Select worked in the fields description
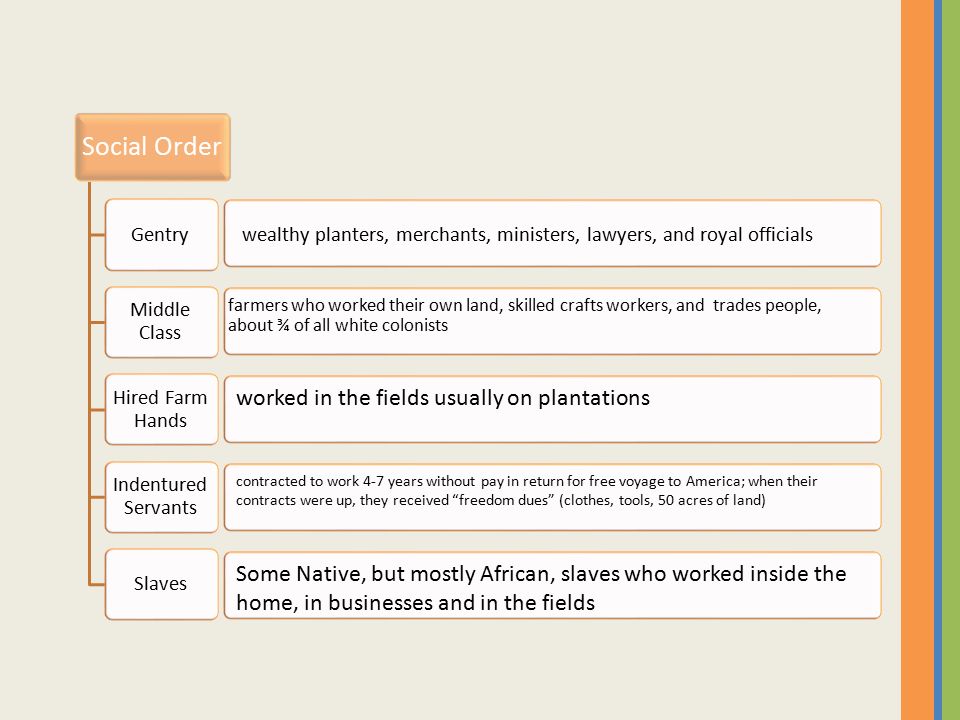The width and height of the screenshot is (960, 720). (552, 409)
